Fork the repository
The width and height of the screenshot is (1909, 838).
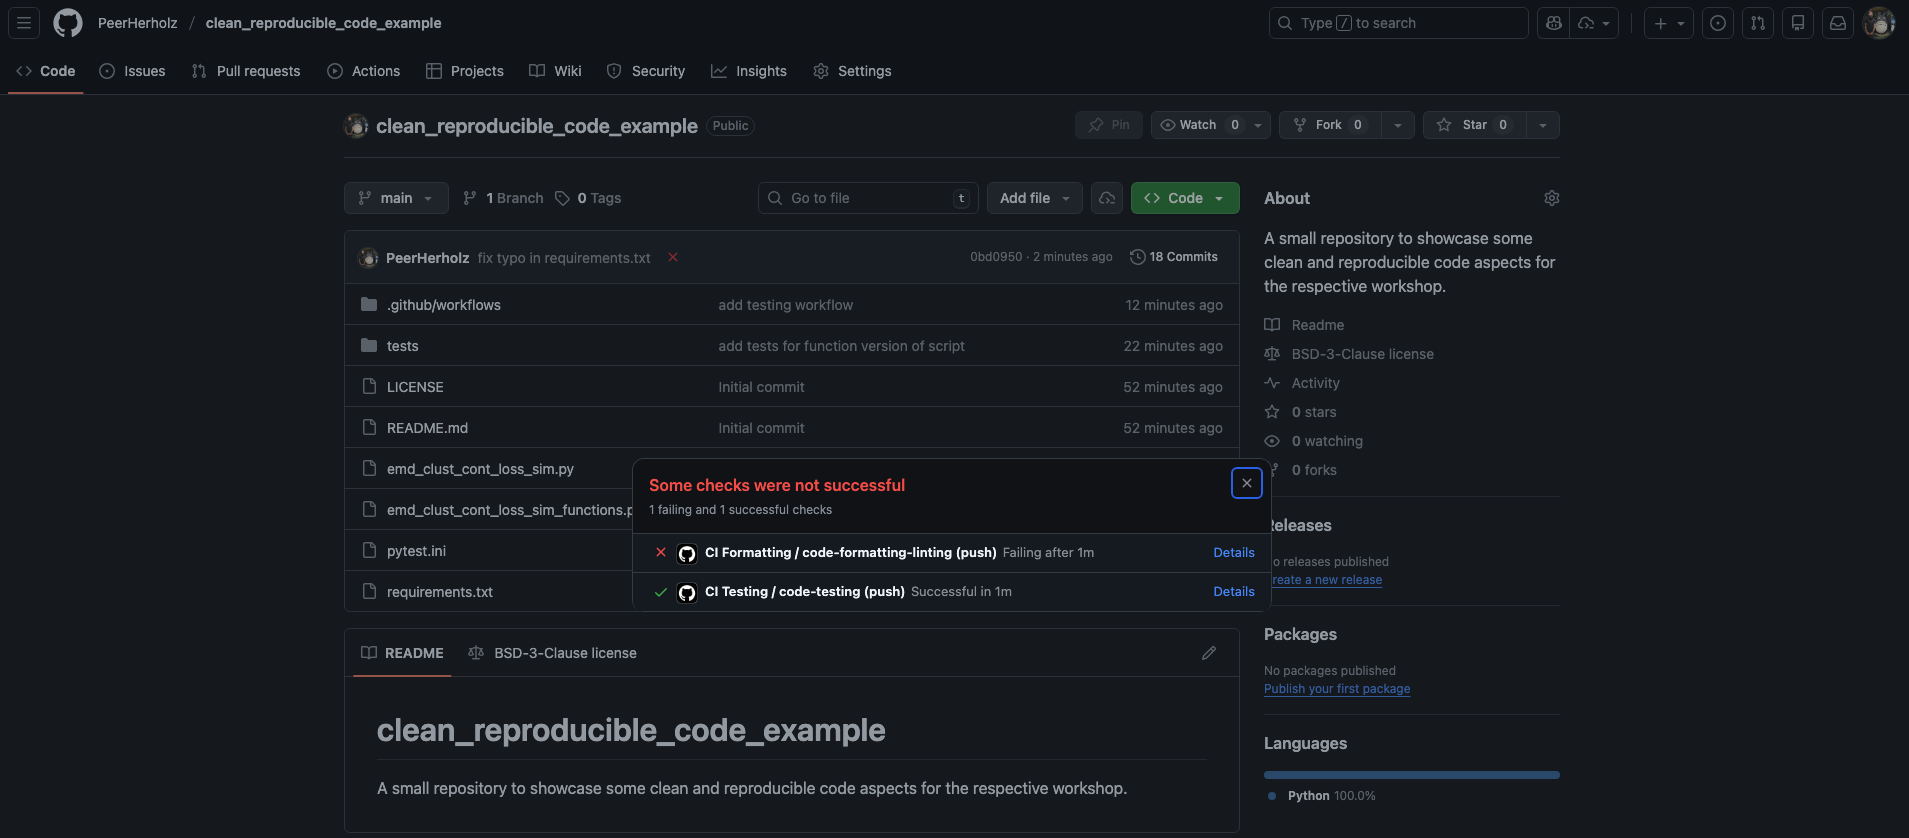click(x=1329, y=125)
